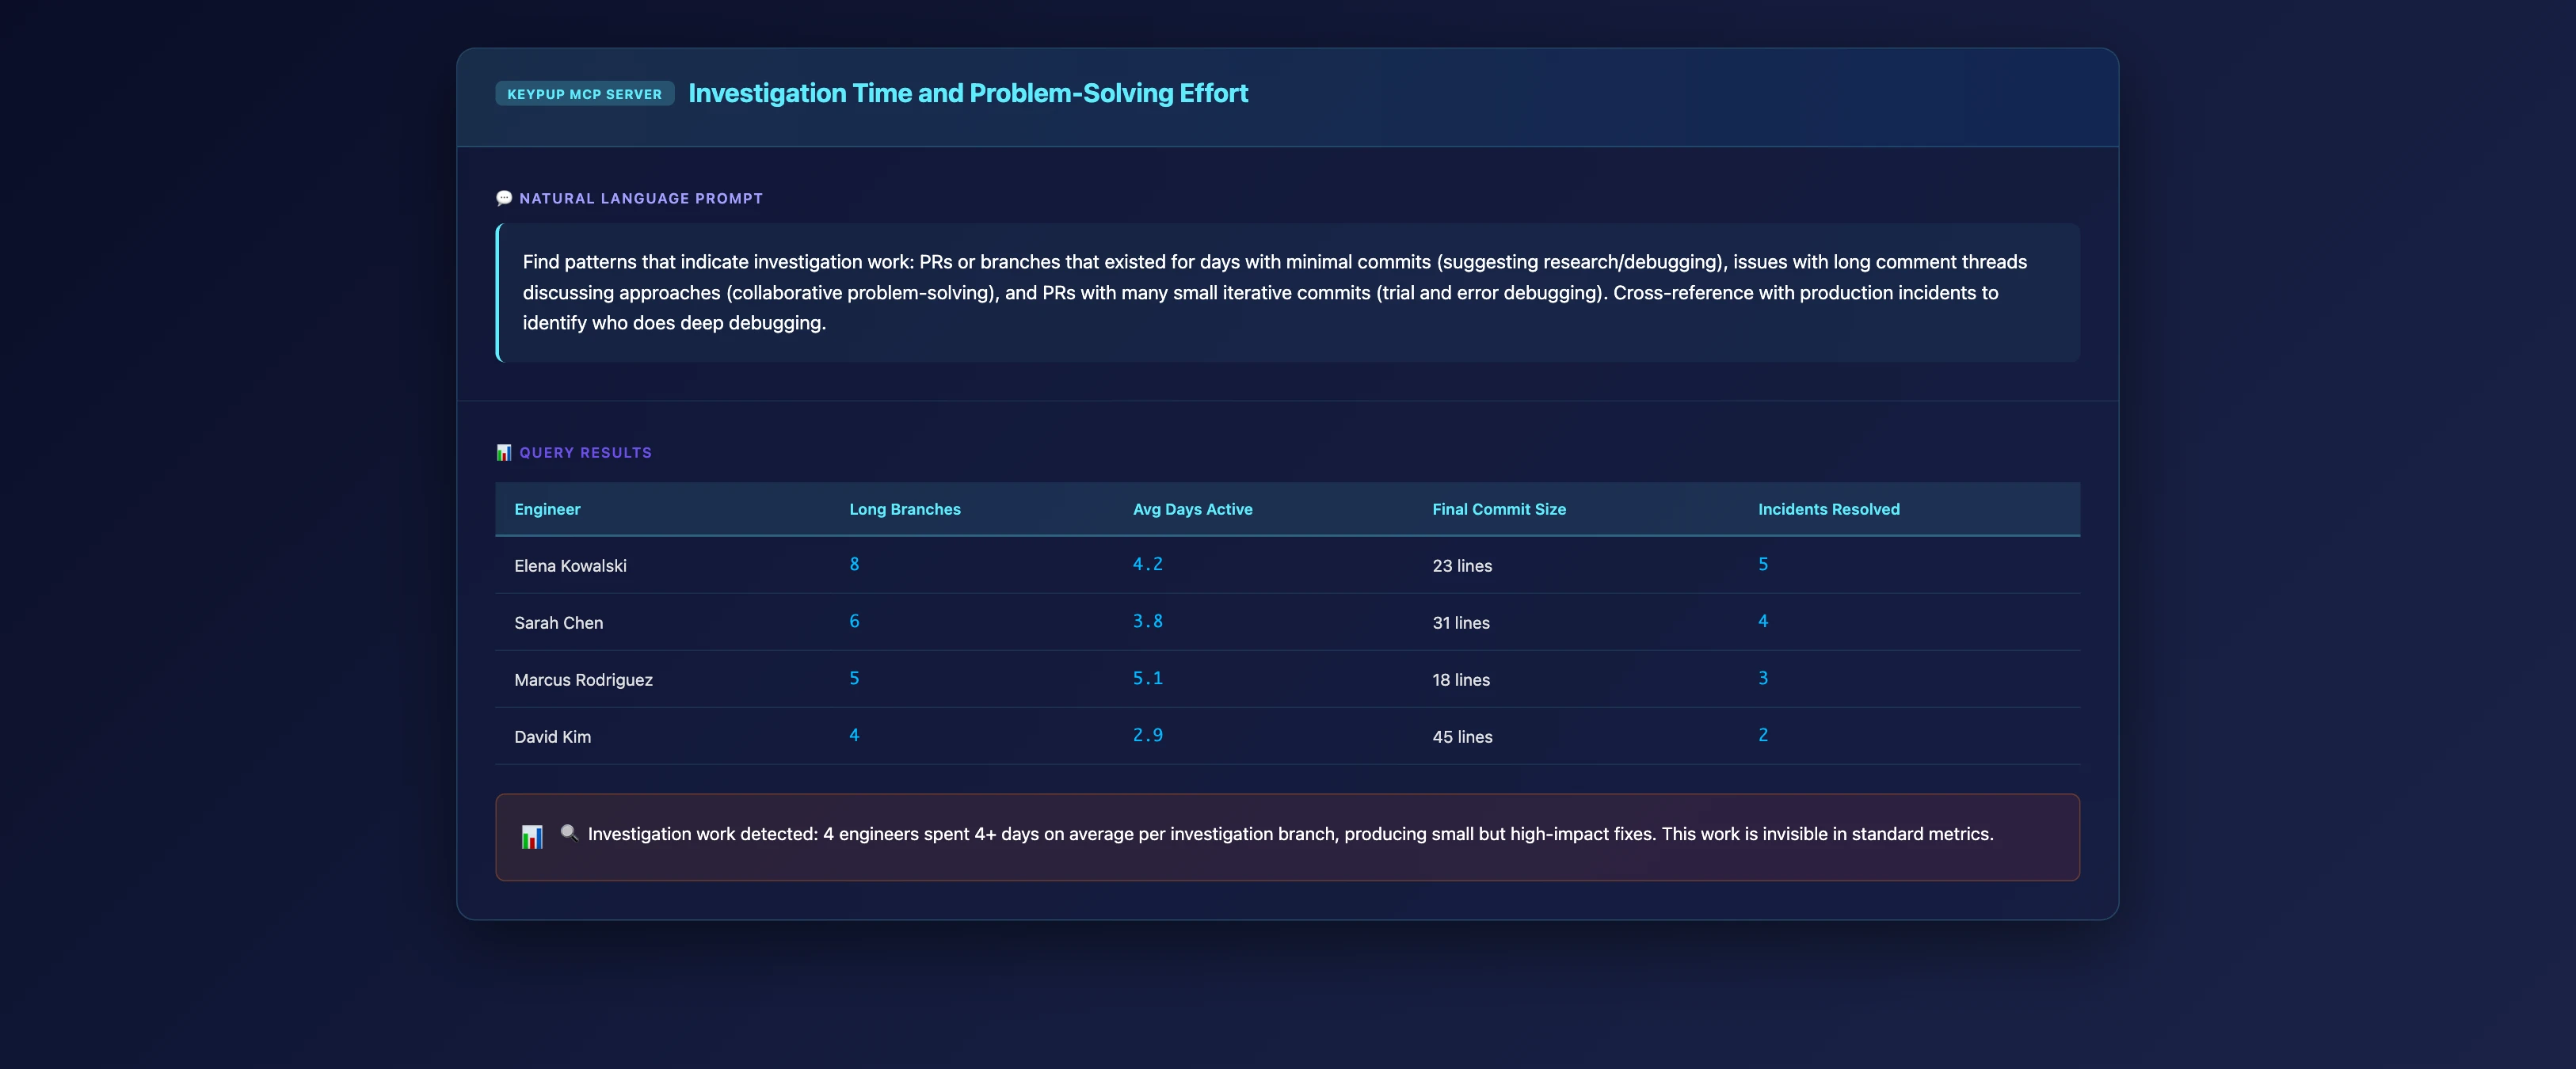The height and width of the screenshot is (1069, 2576).
Task: Click David Kim's 45 lines commit size
Action: pyautogui.click(x=1462, y=737)
